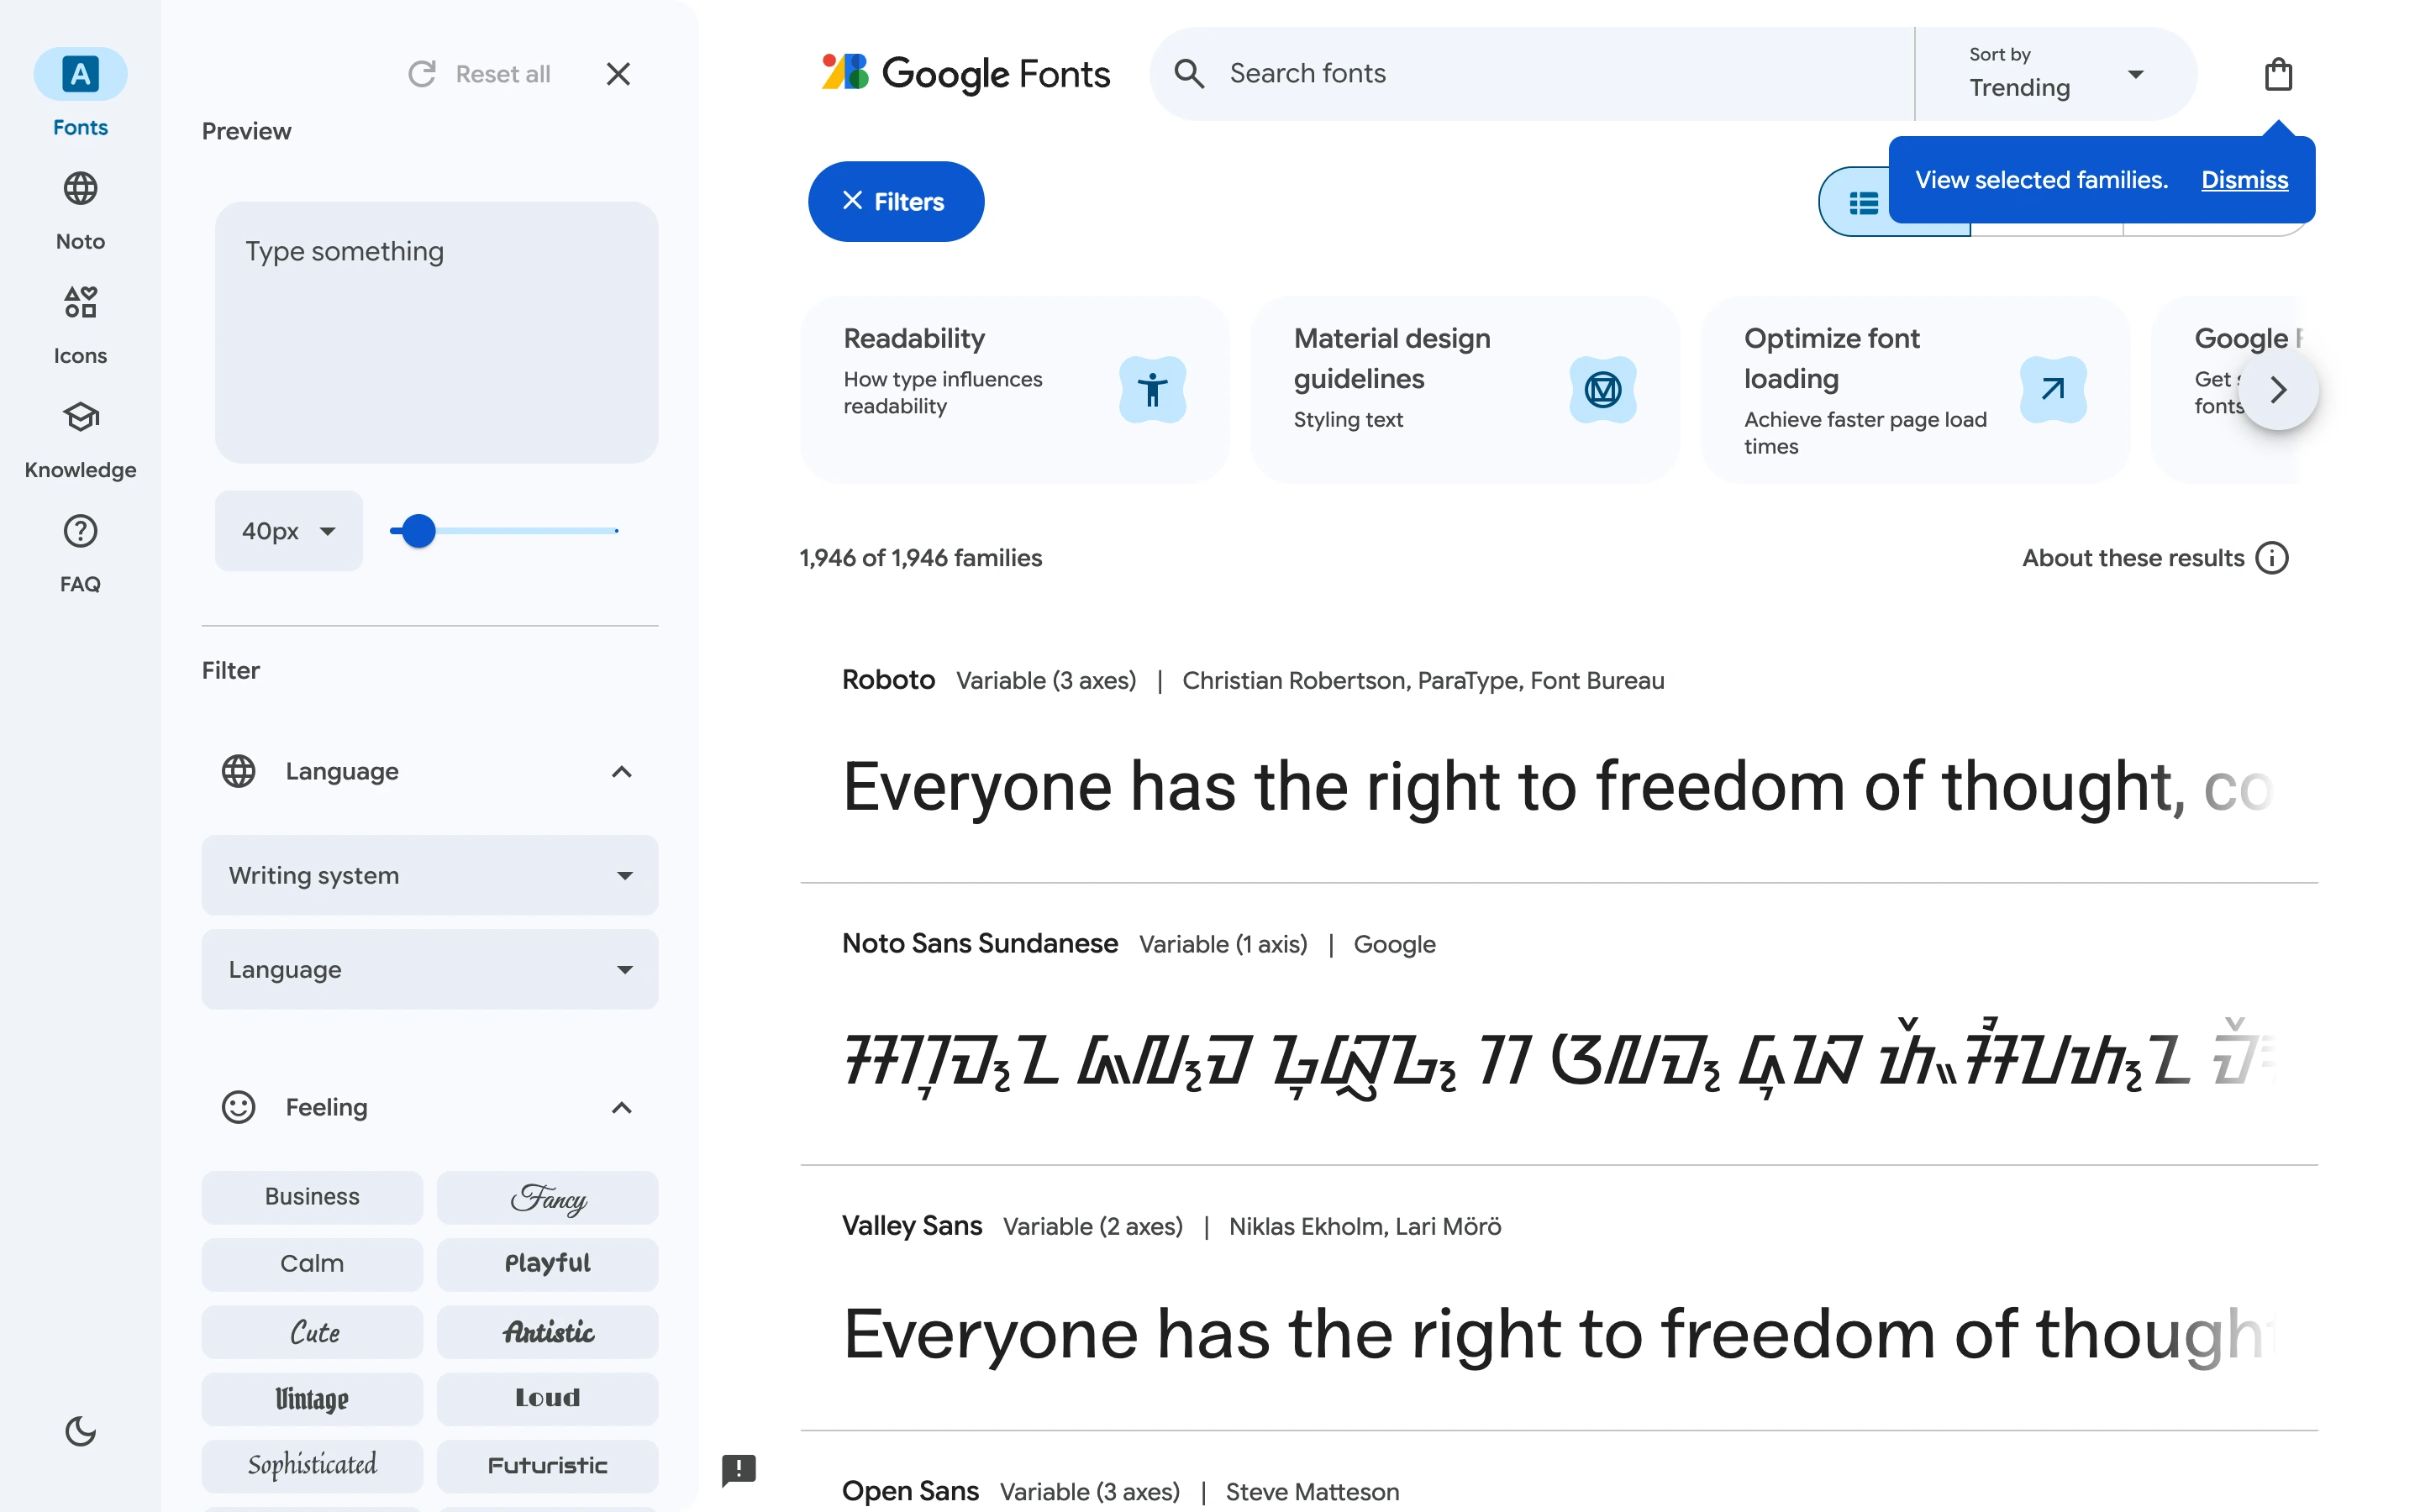Open the Noto globe icon

(80, 188)
